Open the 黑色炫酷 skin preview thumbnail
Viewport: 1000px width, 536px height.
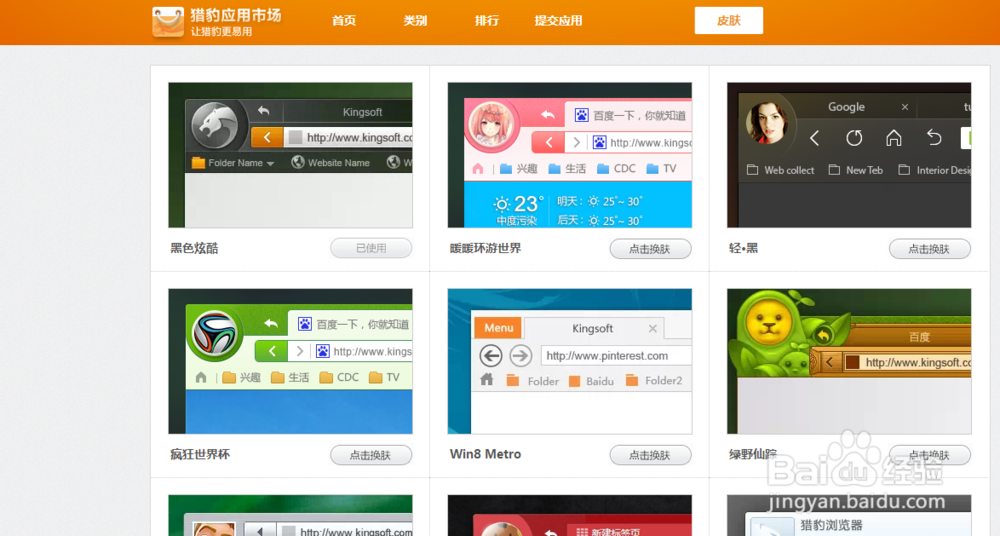click(290, 155)
